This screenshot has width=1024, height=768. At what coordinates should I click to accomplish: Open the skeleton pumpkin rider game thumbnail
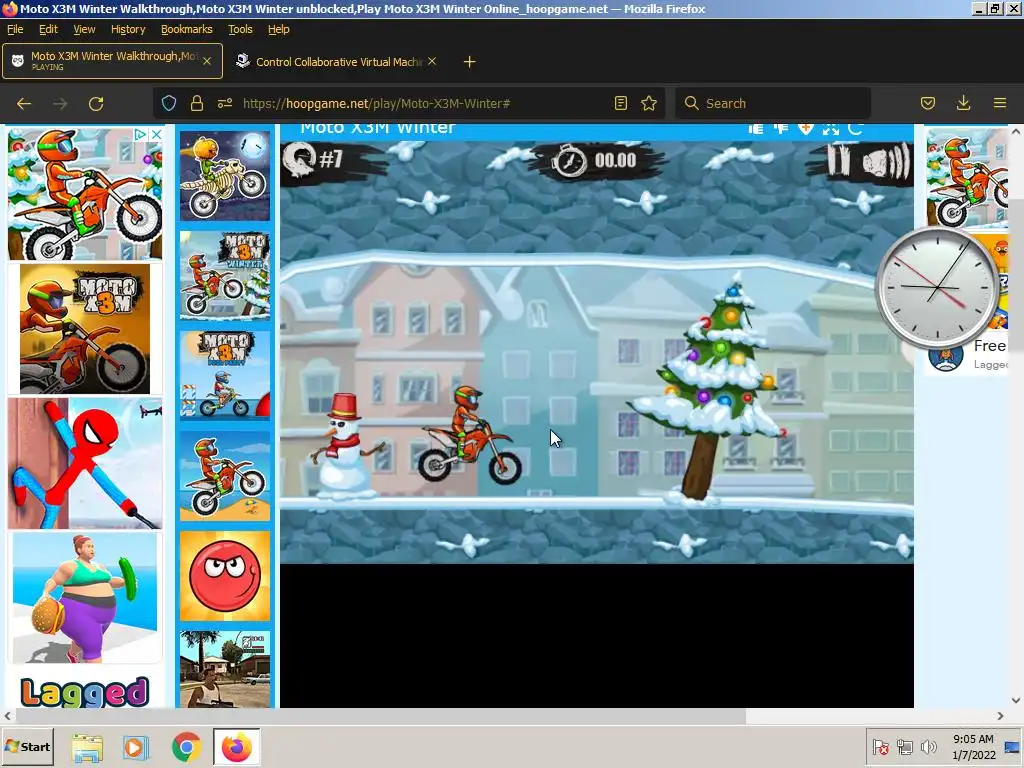[x=225, y=176]
